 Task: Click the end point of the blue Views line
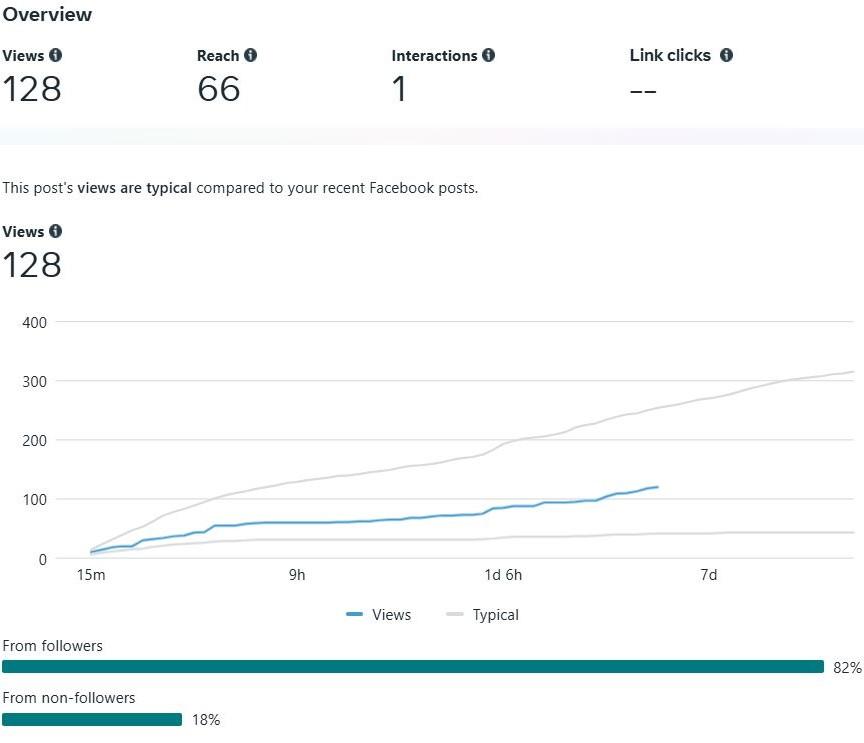click(x=657, y=487)
